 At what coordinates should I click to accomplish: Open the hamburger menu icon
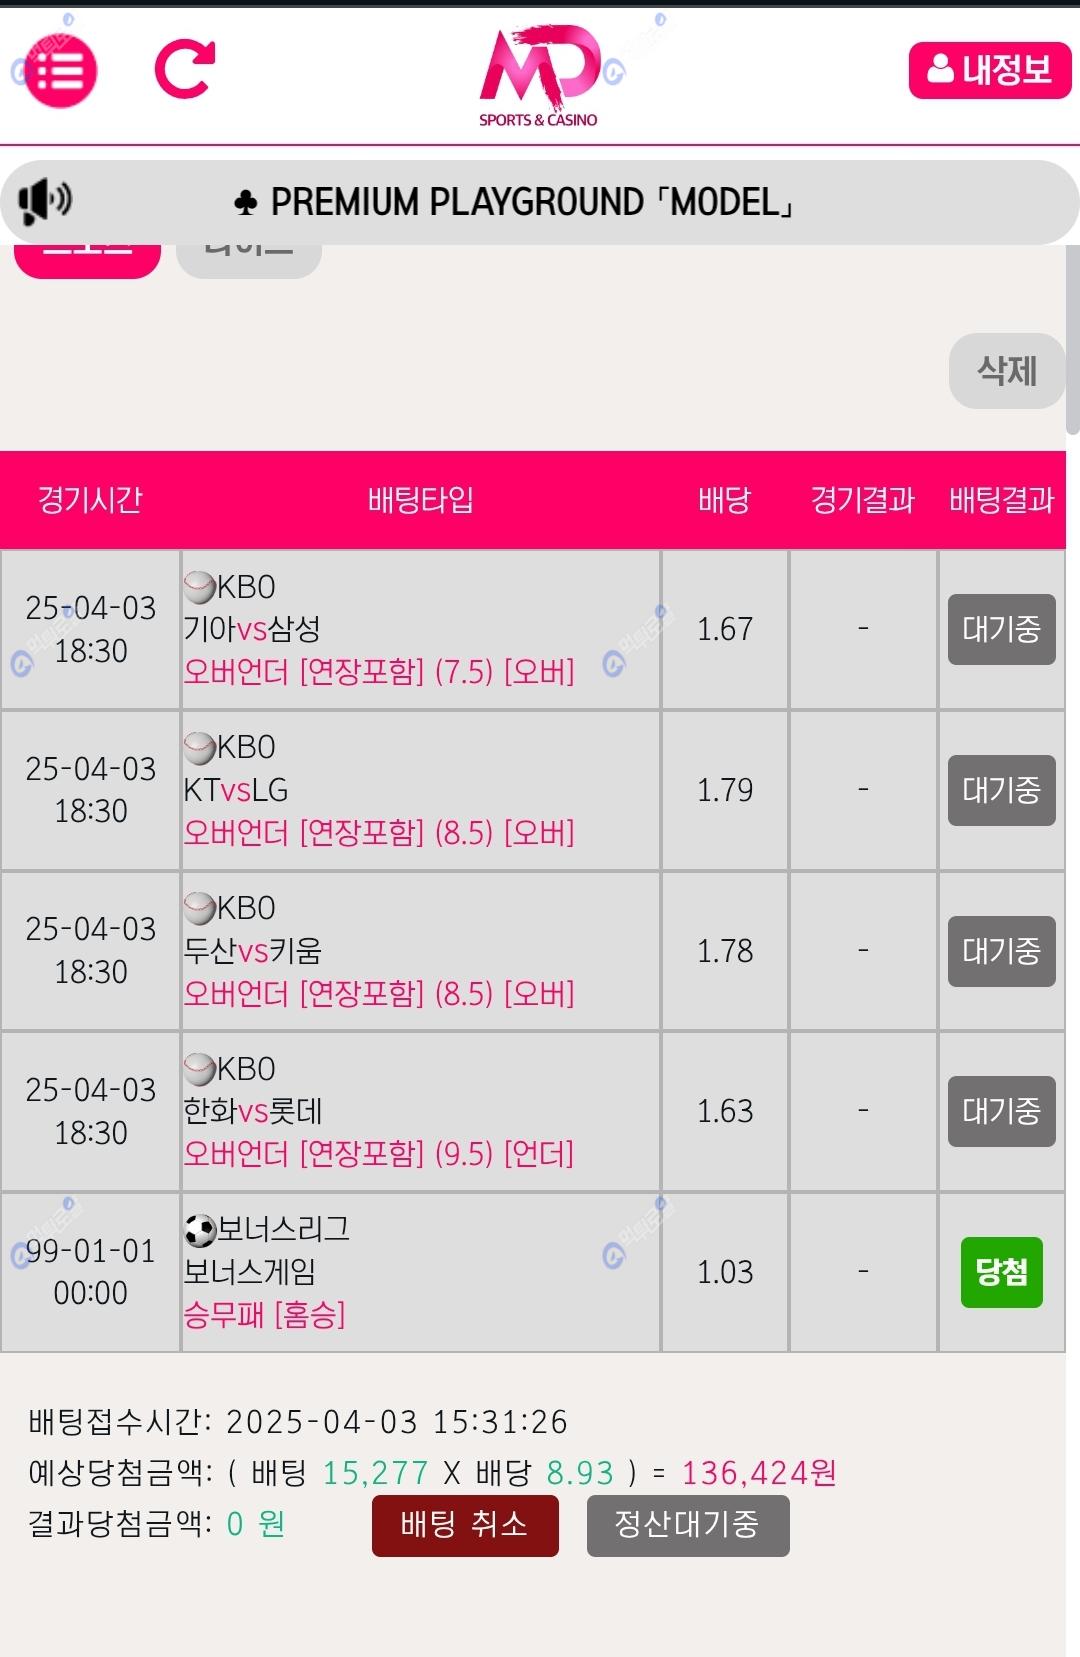[x=60, y=71]
